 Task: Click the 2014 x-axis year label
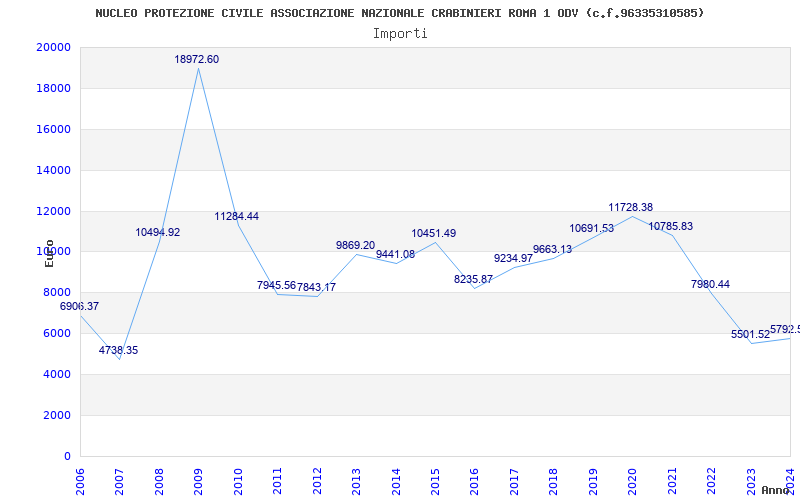click(x=396, y=482)
